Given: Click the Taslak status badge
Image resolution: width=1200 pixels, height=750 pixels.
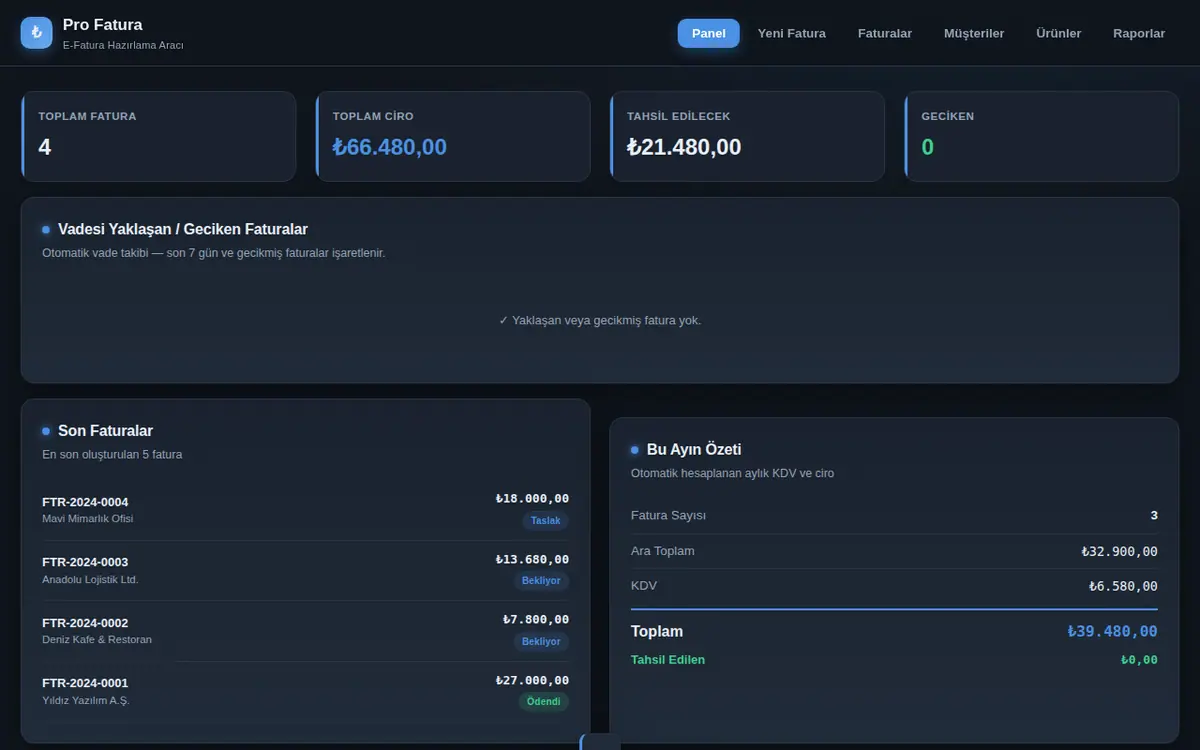Looking at the screenshot, I should point(545,521).
